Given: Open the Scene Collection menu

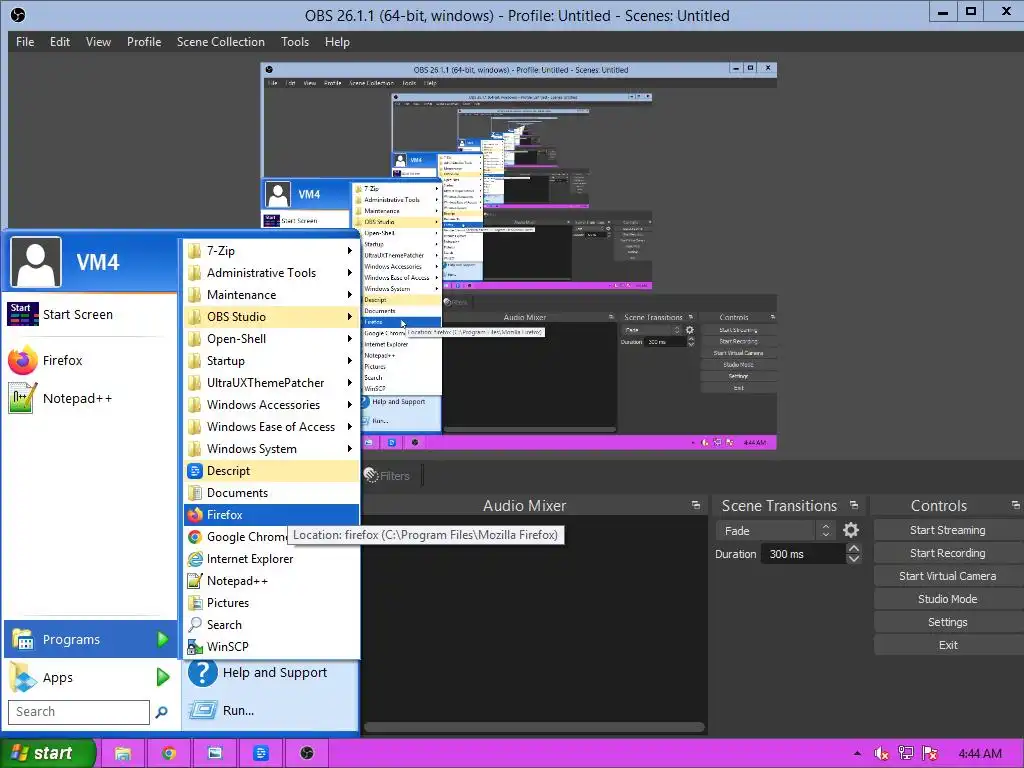Looking at the screenshot, I should 221,42.
